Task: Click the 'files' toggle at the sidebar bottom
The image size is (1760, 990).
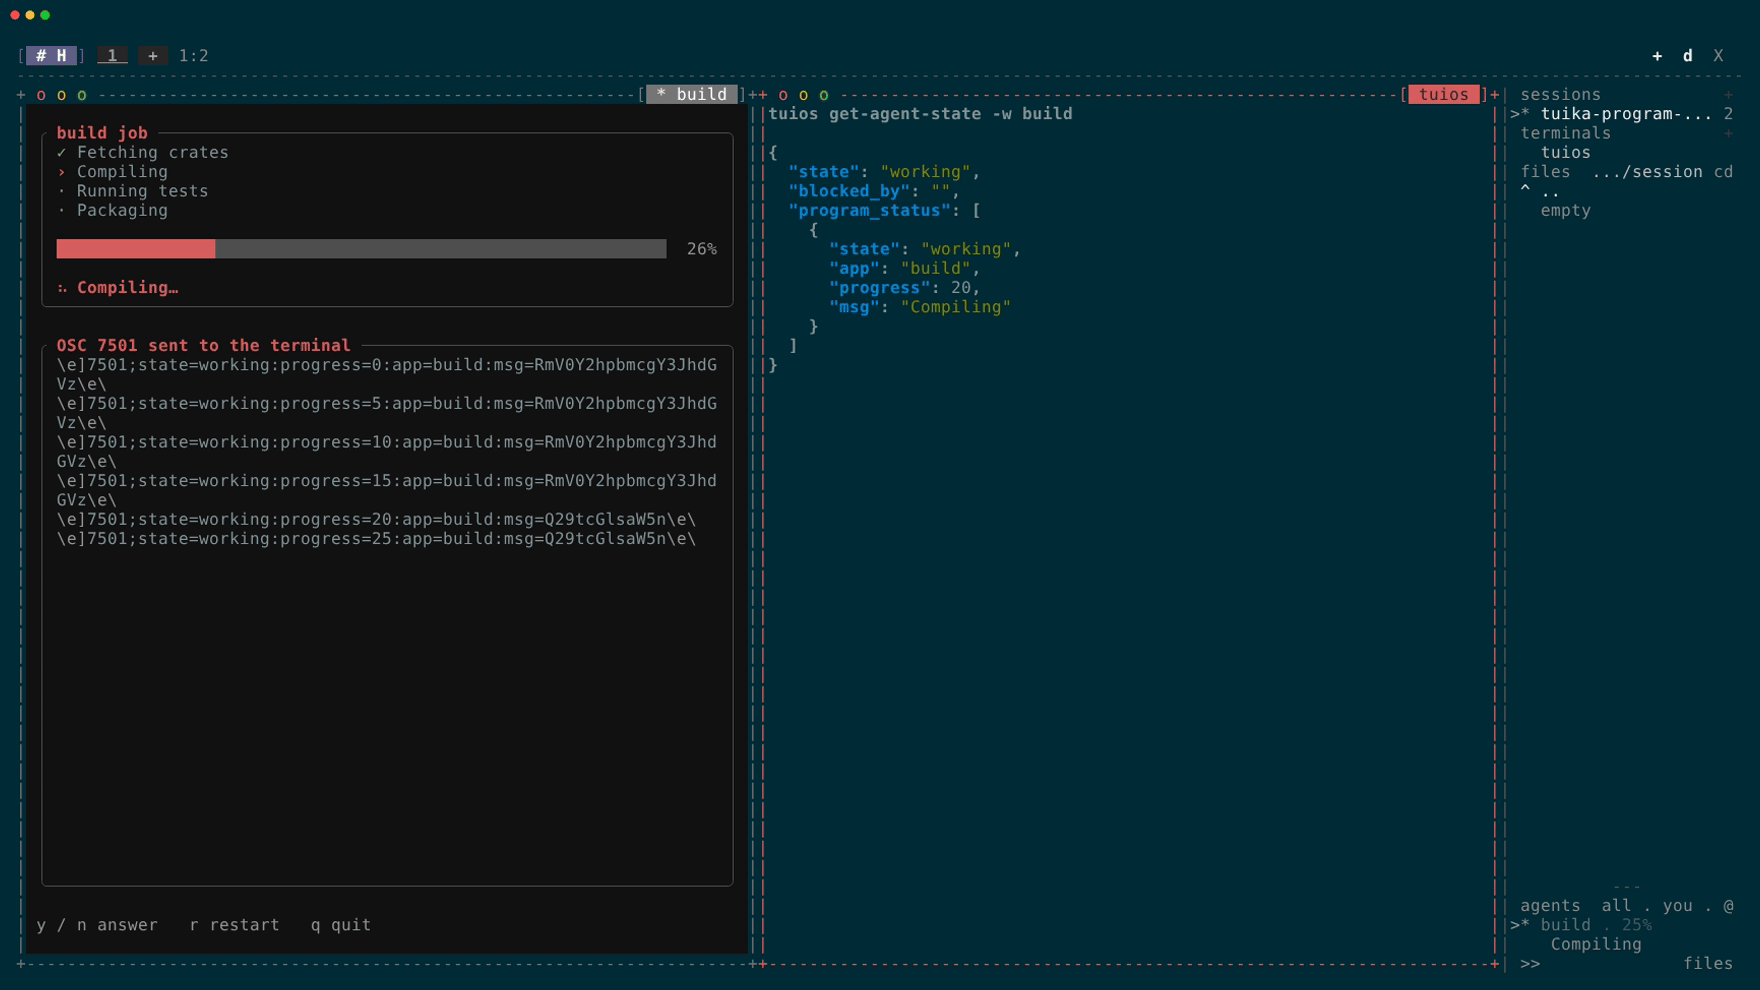Action: pyautogui.click(x=1707, y=964)
